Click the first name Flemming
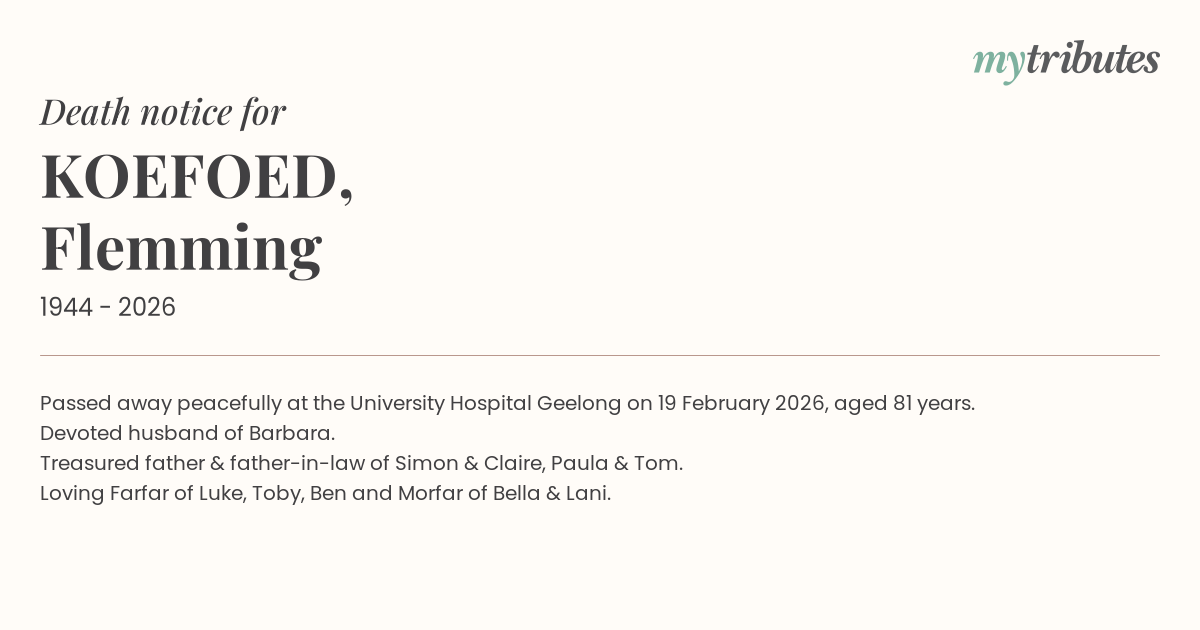Viewport: 1200px width, 630px height. click(x=181, y=249)
